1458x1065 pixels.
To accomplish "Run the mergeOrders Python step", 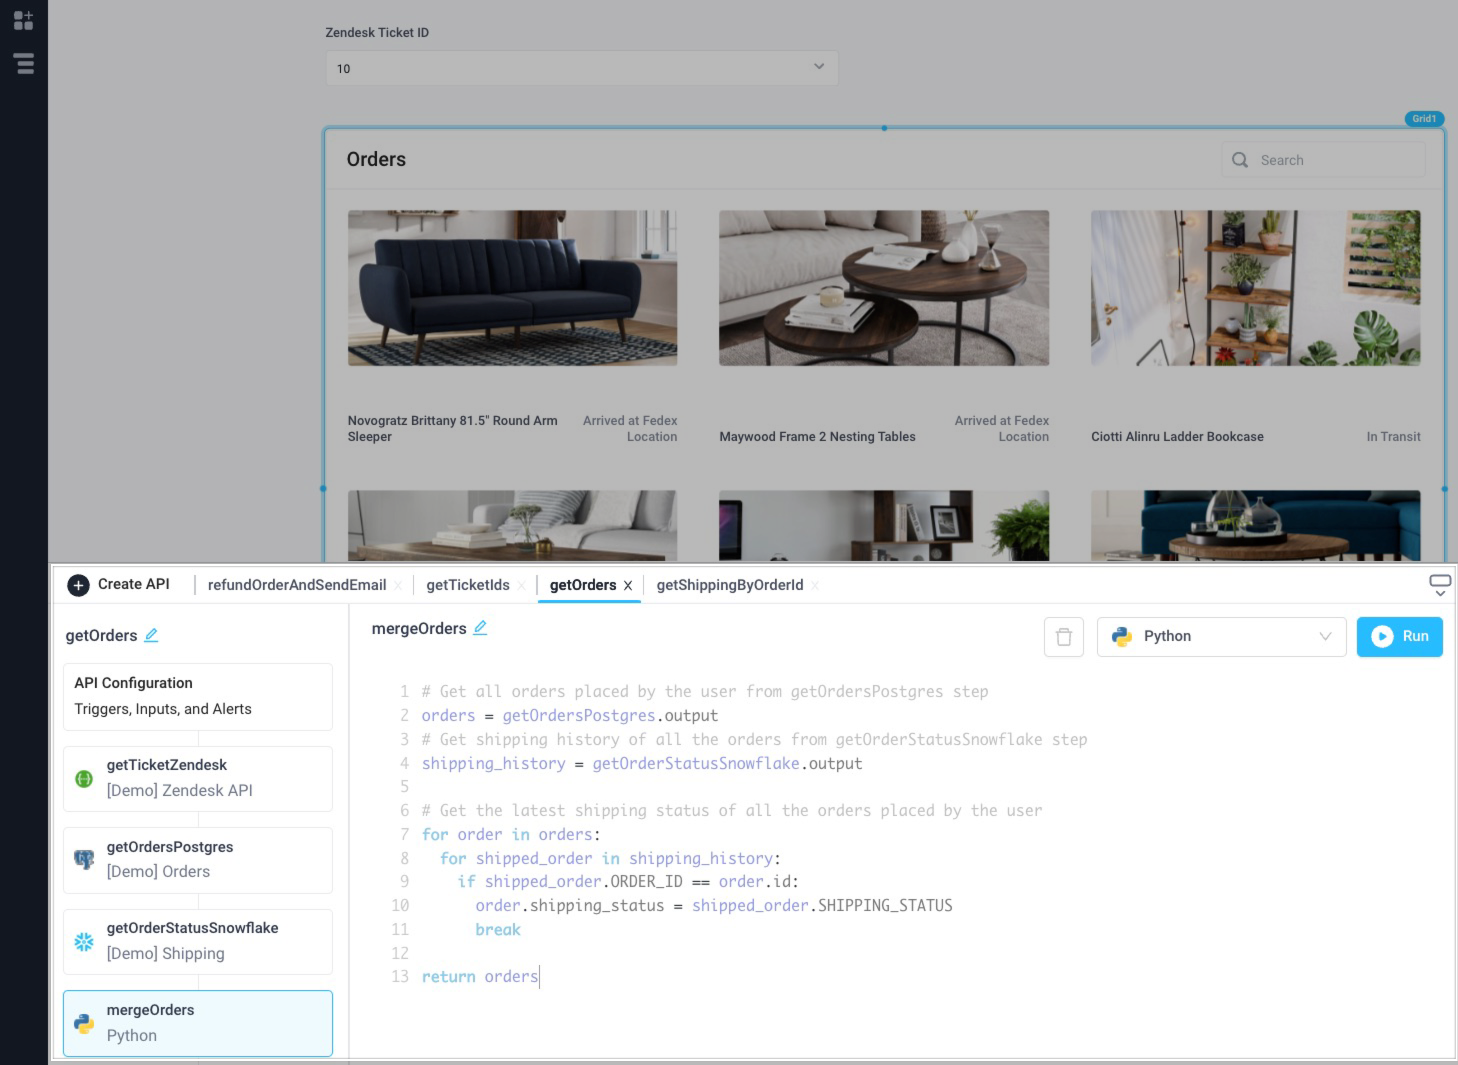I will pos(1399,636).
